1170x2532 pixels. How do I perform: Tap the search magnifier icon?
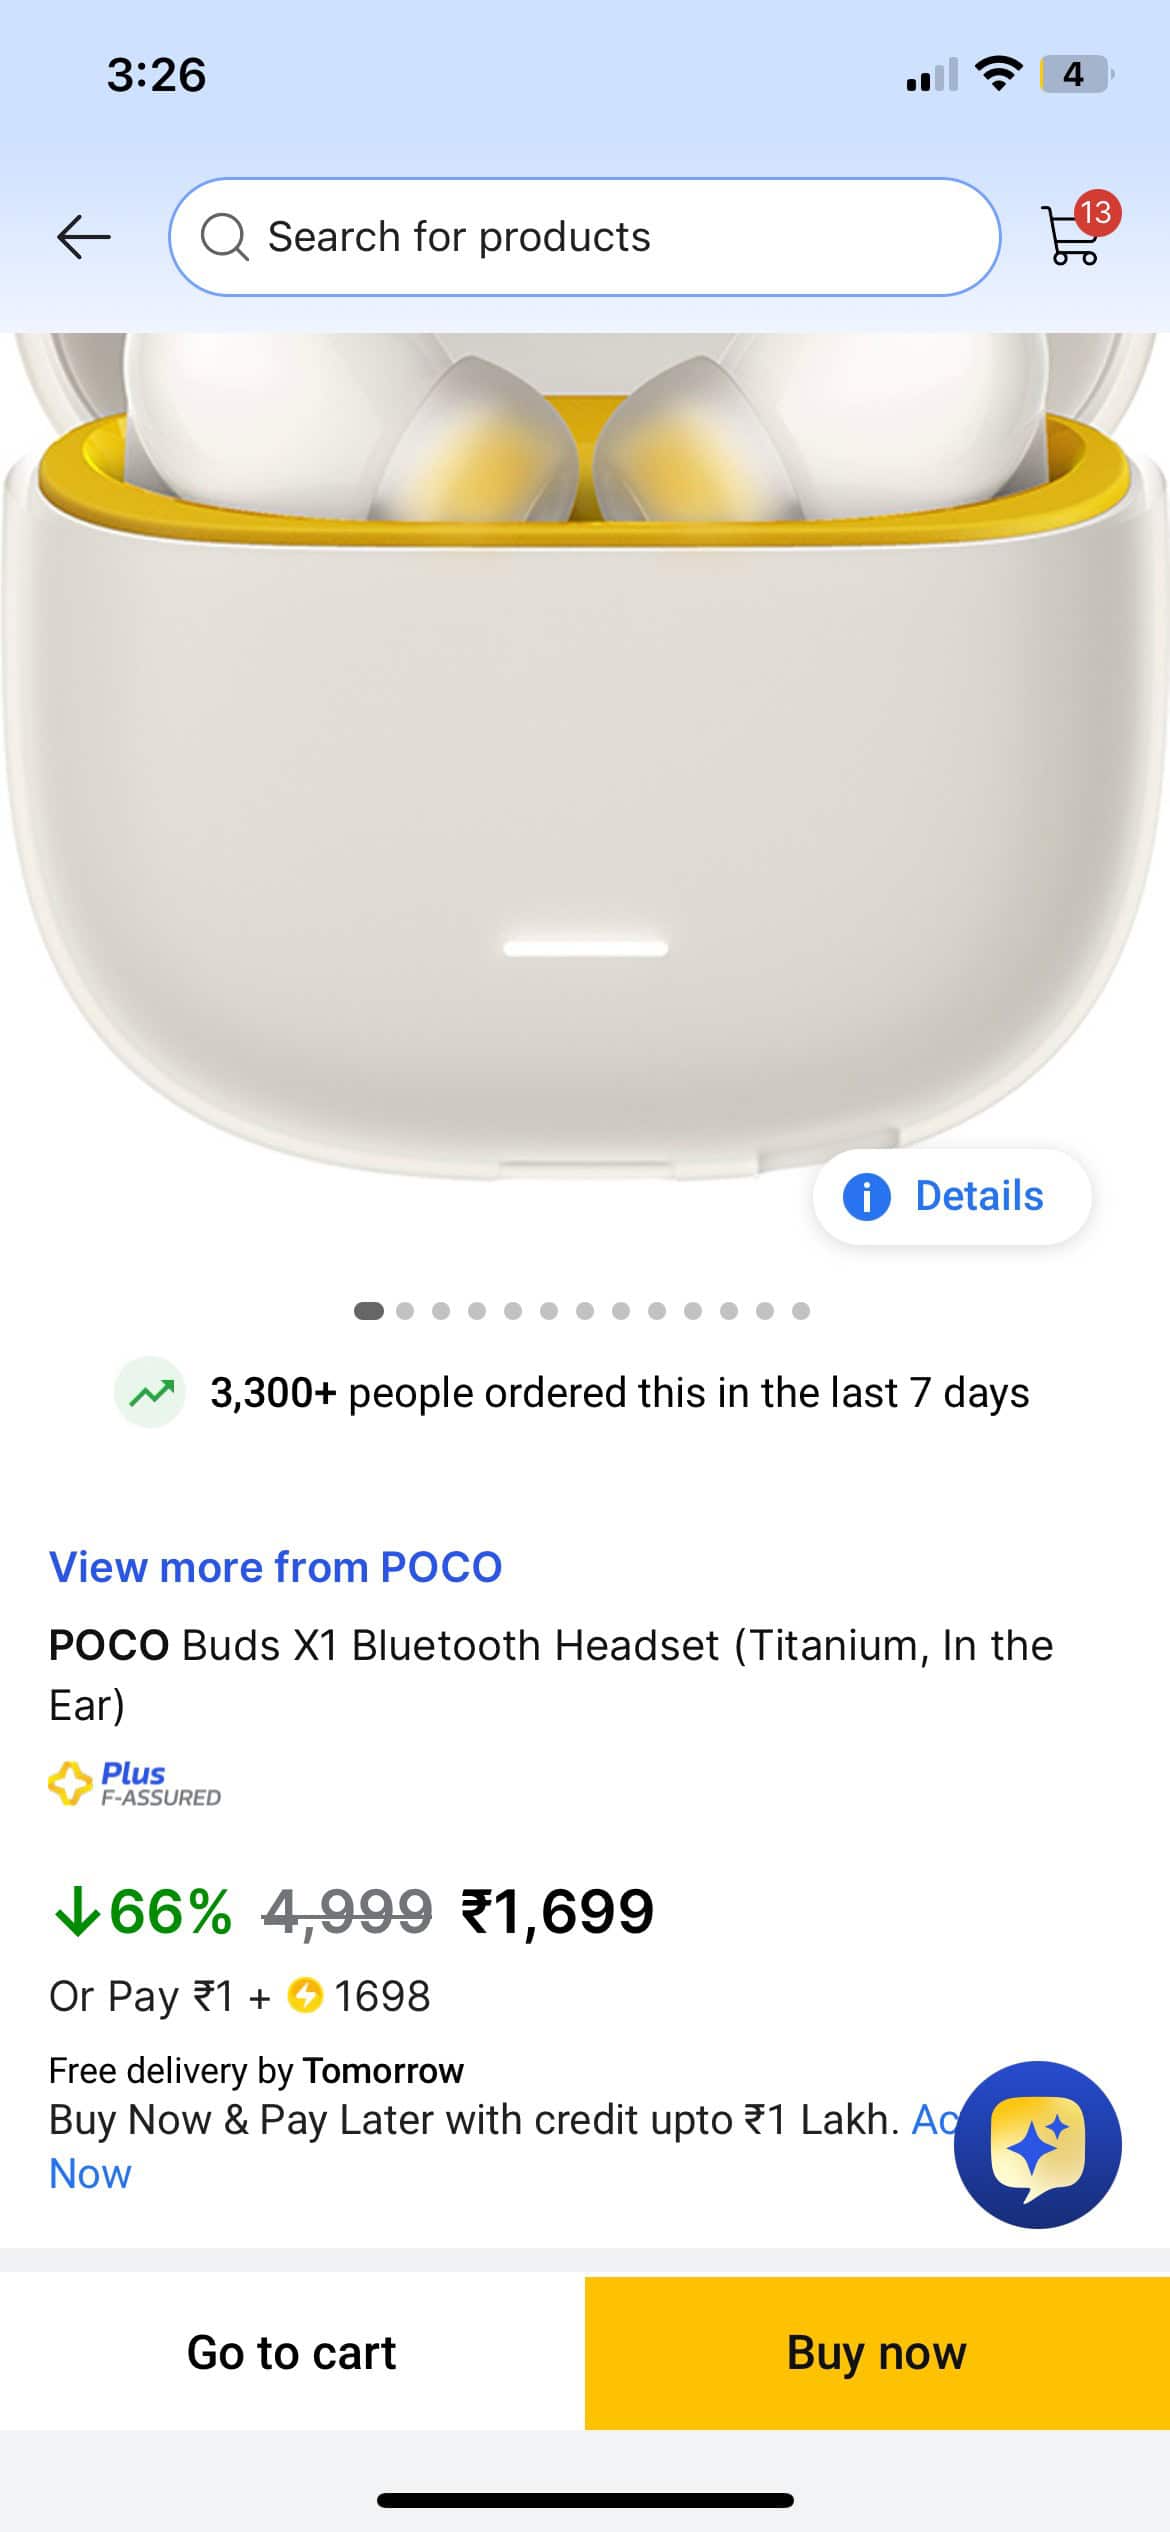pos(224,238)
